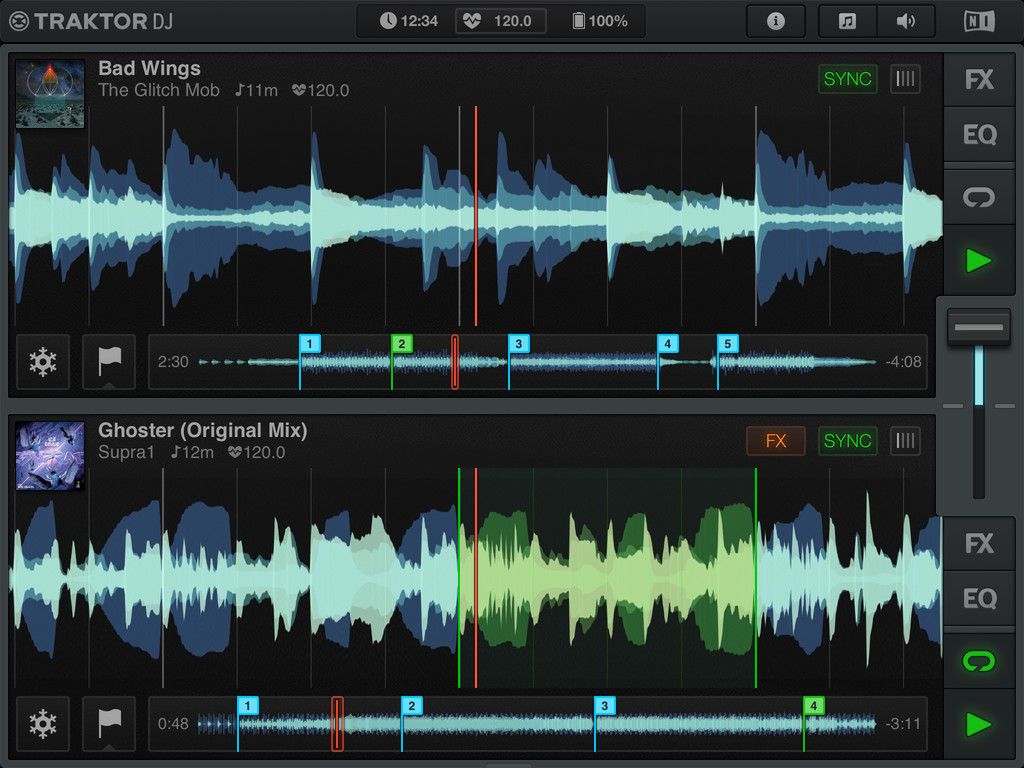Expand beatgrid bars panel on Bad Wings
This screenshot has height=768, width=1024.
click(x=905, y=79)
